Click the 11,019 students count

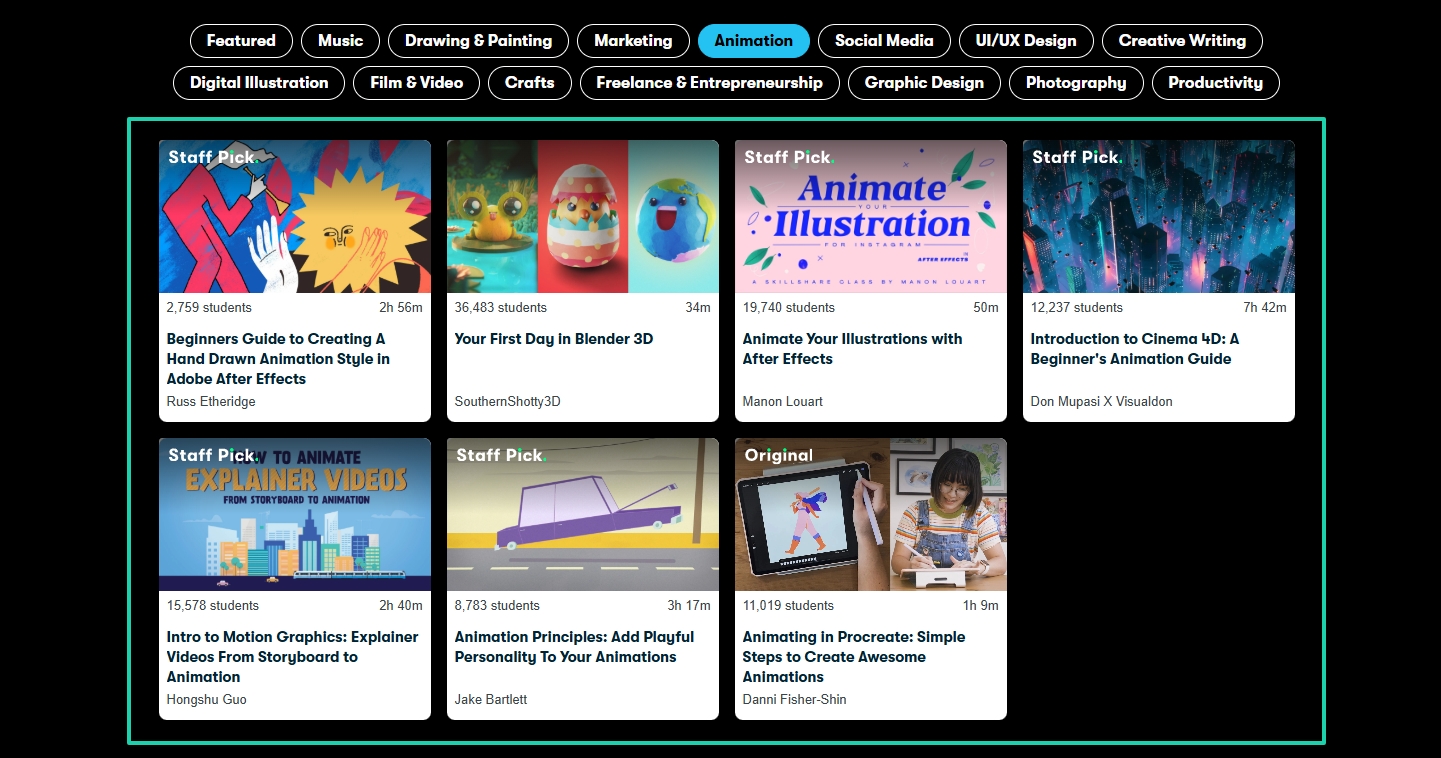click(x=788, y=605)
